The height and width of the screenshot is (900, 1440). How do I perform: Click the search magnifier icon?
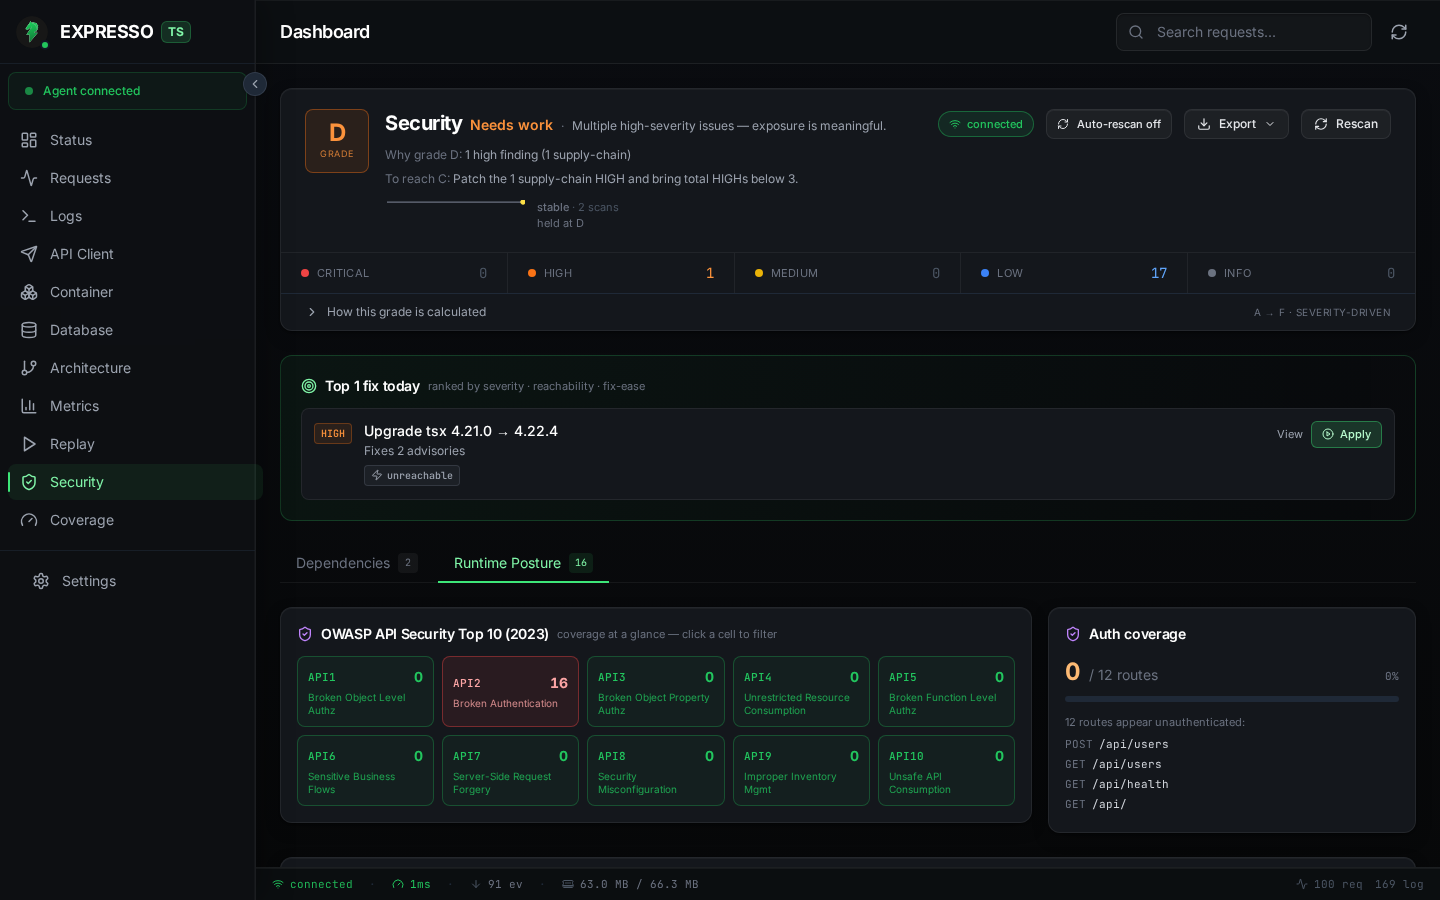[1136, 32]
